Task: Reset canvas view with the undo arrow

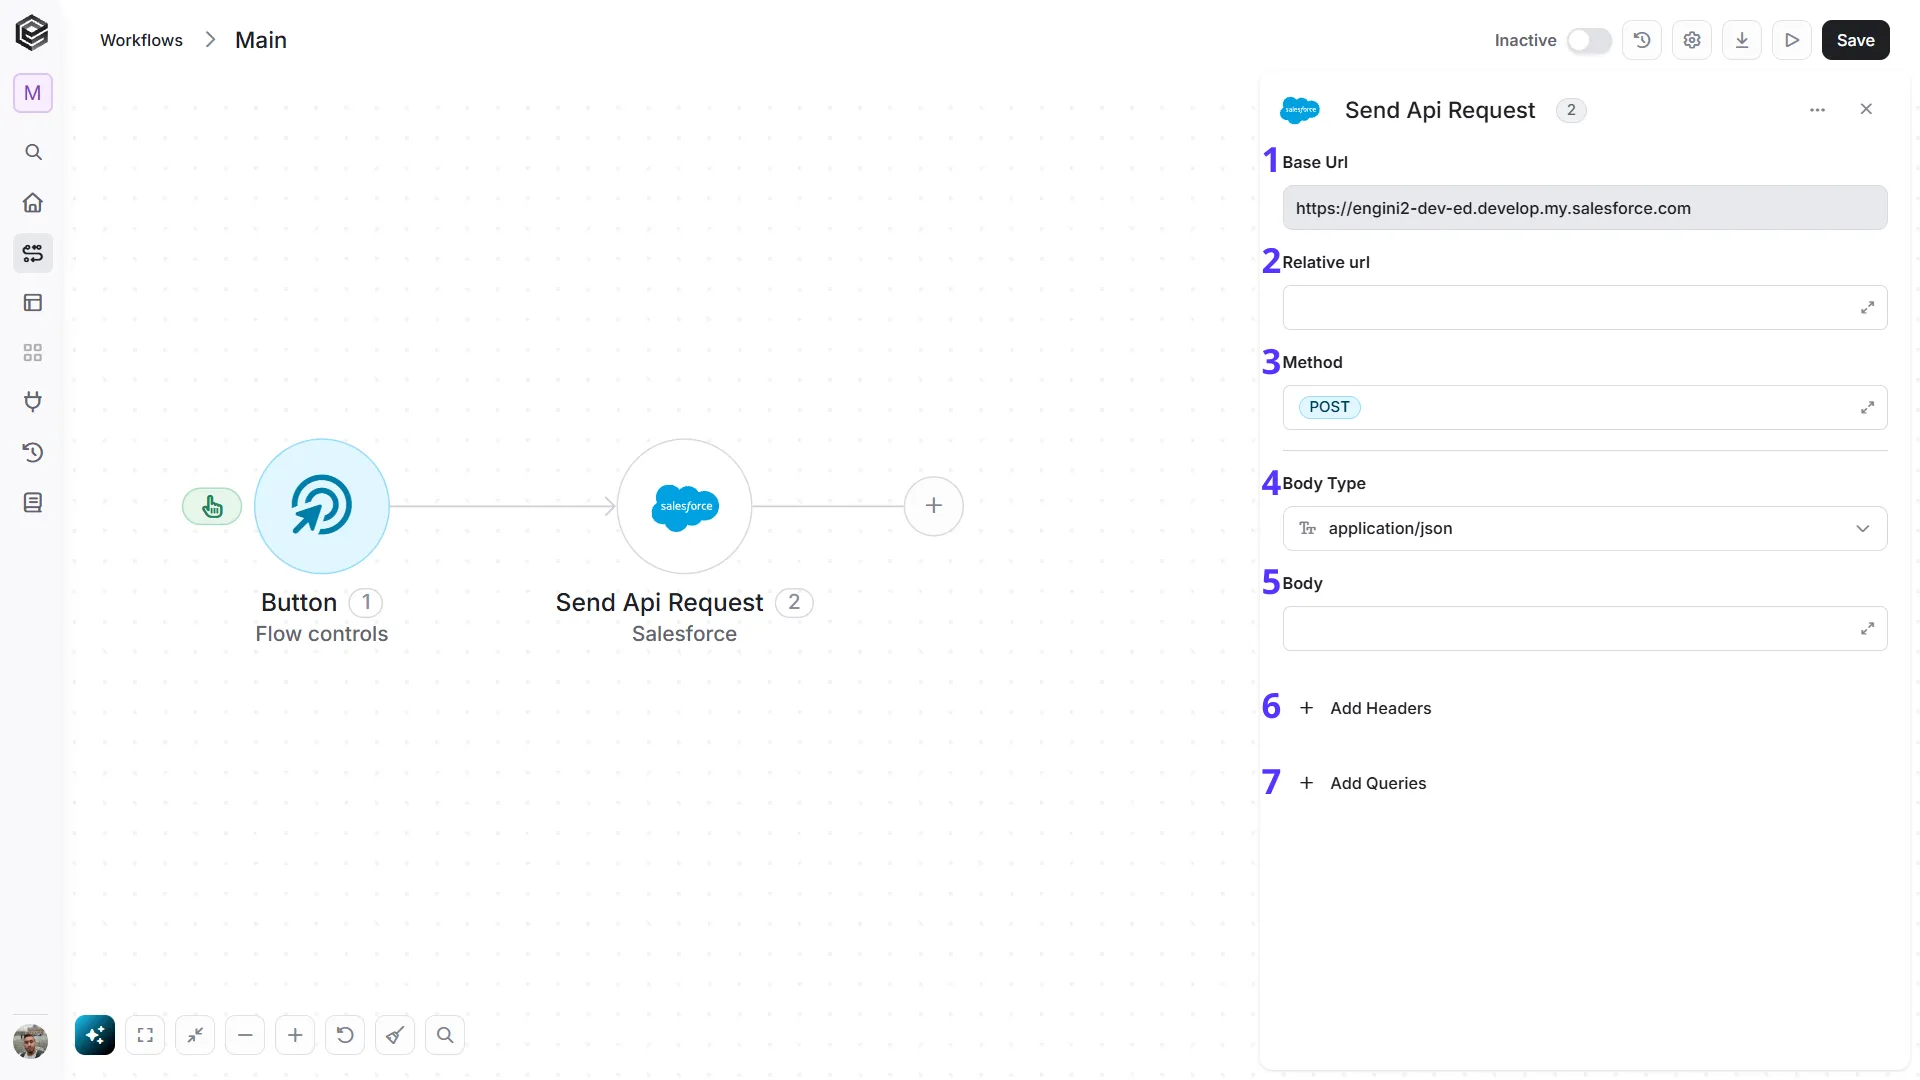Action: (x=345, y=1035)
